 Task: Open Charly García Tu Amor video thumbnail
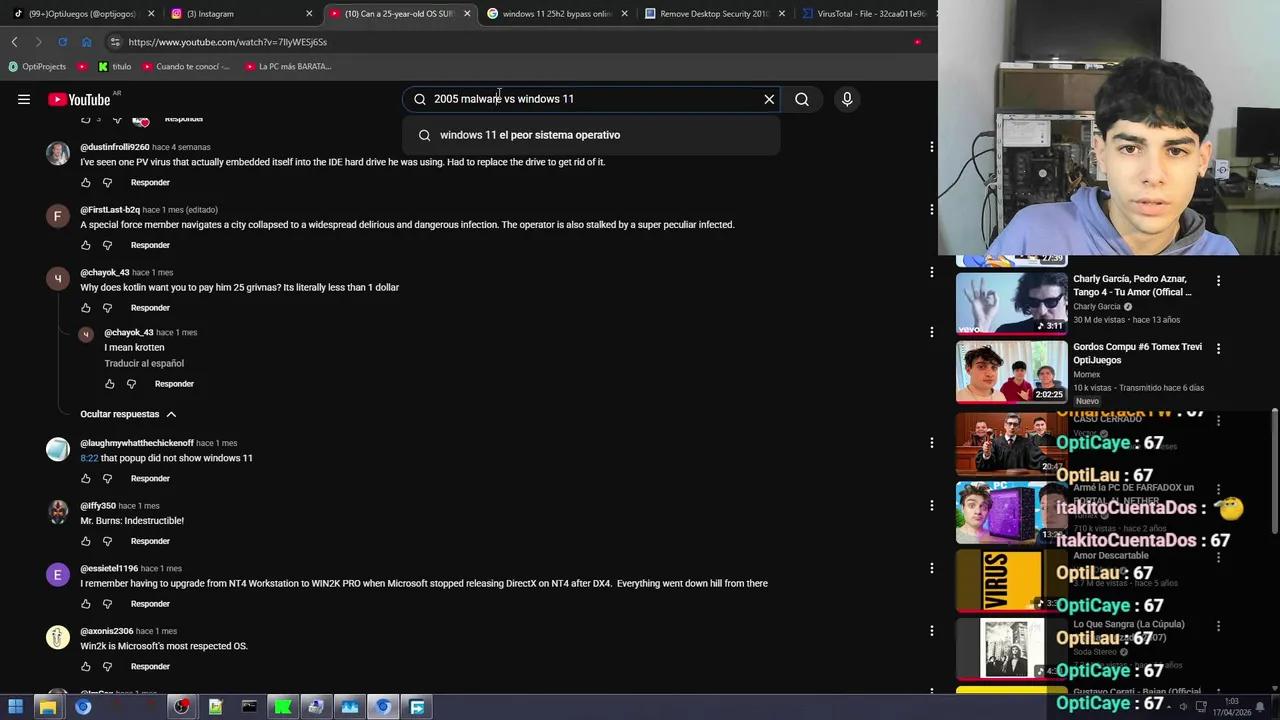tap(1012, 303)
